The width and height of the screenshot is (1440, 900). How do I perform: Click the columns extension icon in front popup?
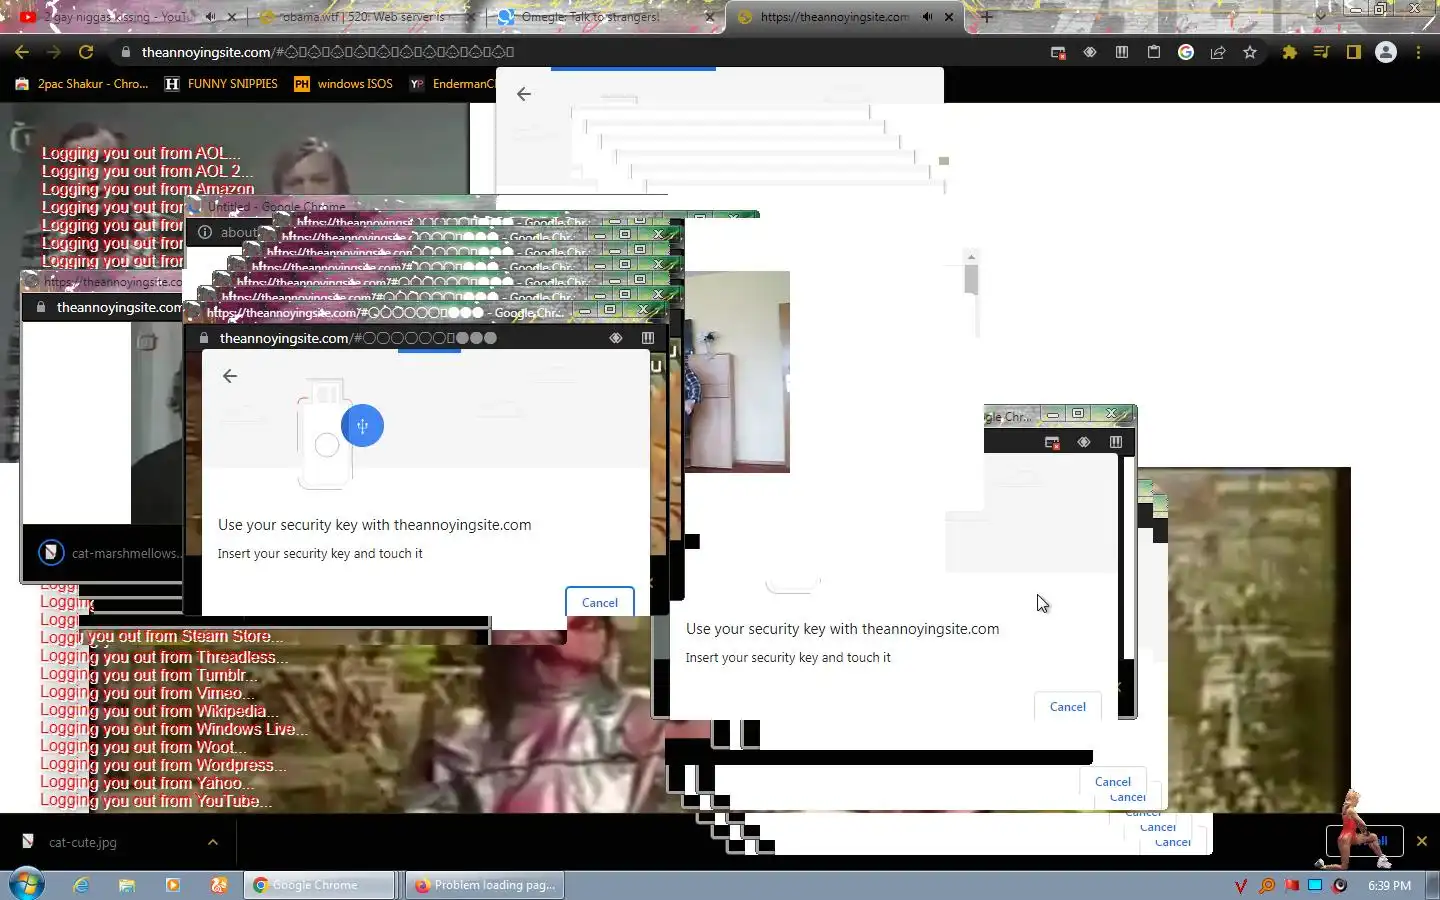[648, 338]
